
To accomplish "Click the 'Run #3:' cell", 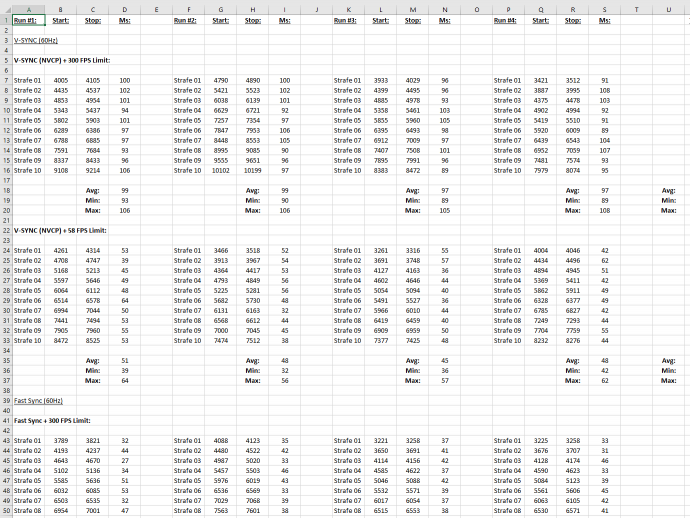I will [349, 20].
